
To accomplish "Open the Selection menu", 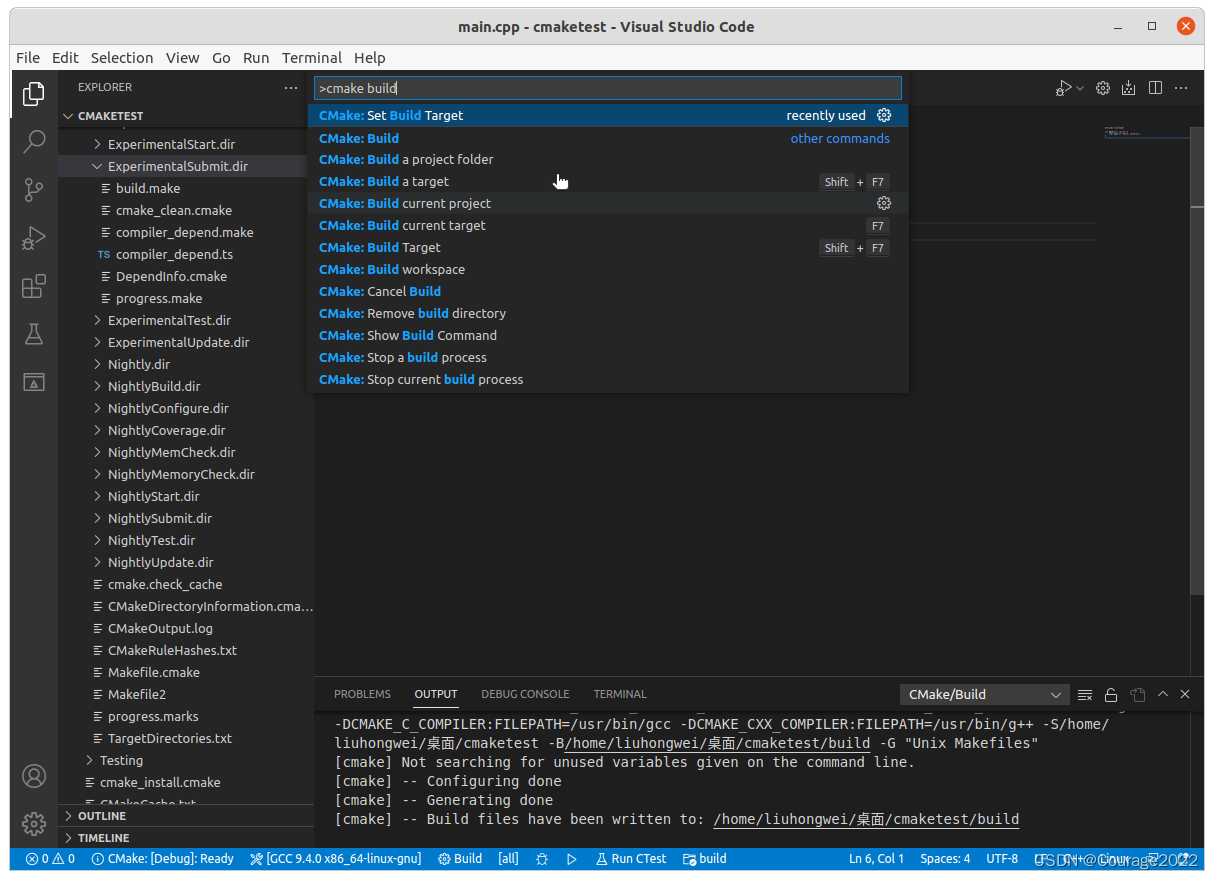I will (122, 58).
